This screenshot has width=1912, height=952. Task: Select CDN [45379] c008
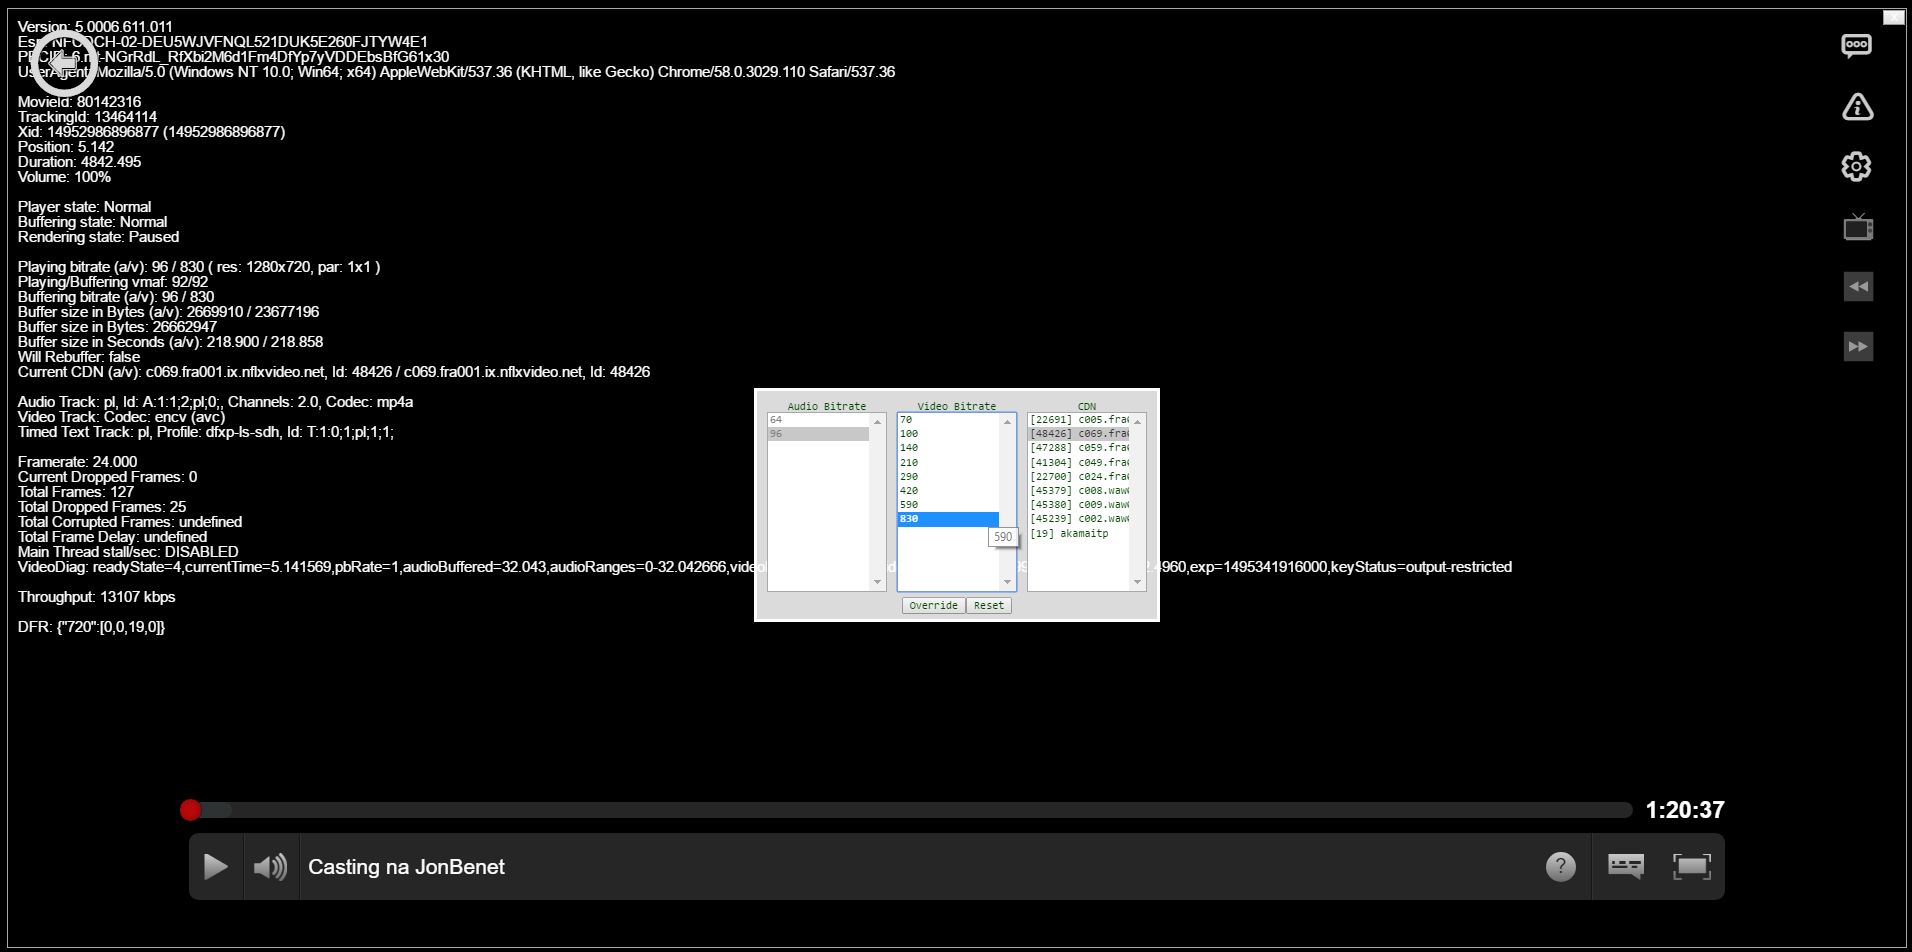click(1079, 491)
